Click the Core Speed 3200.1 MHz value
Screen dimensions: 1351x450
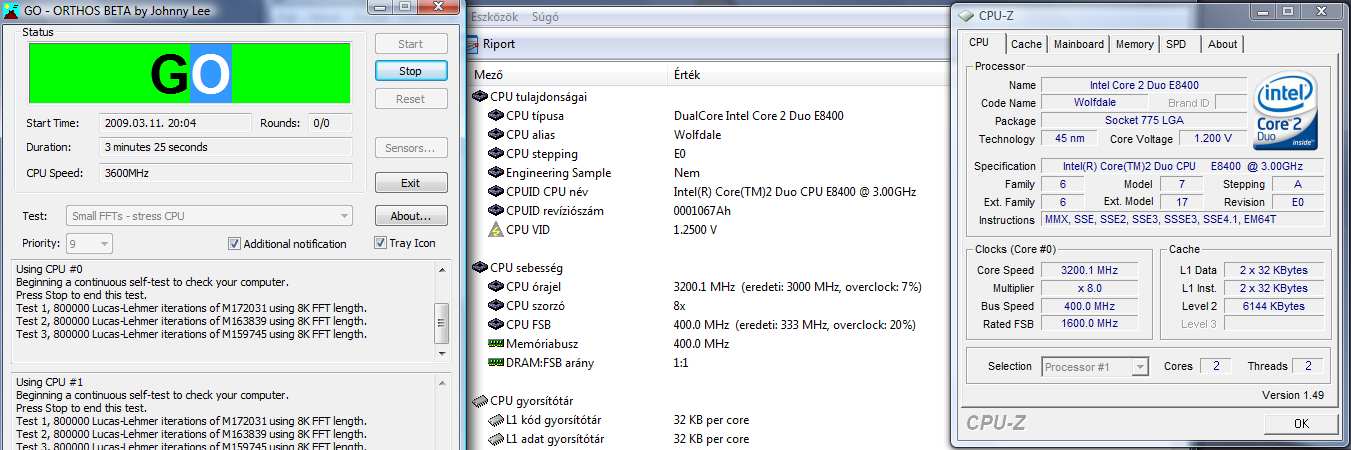(x=1089, y=270)
